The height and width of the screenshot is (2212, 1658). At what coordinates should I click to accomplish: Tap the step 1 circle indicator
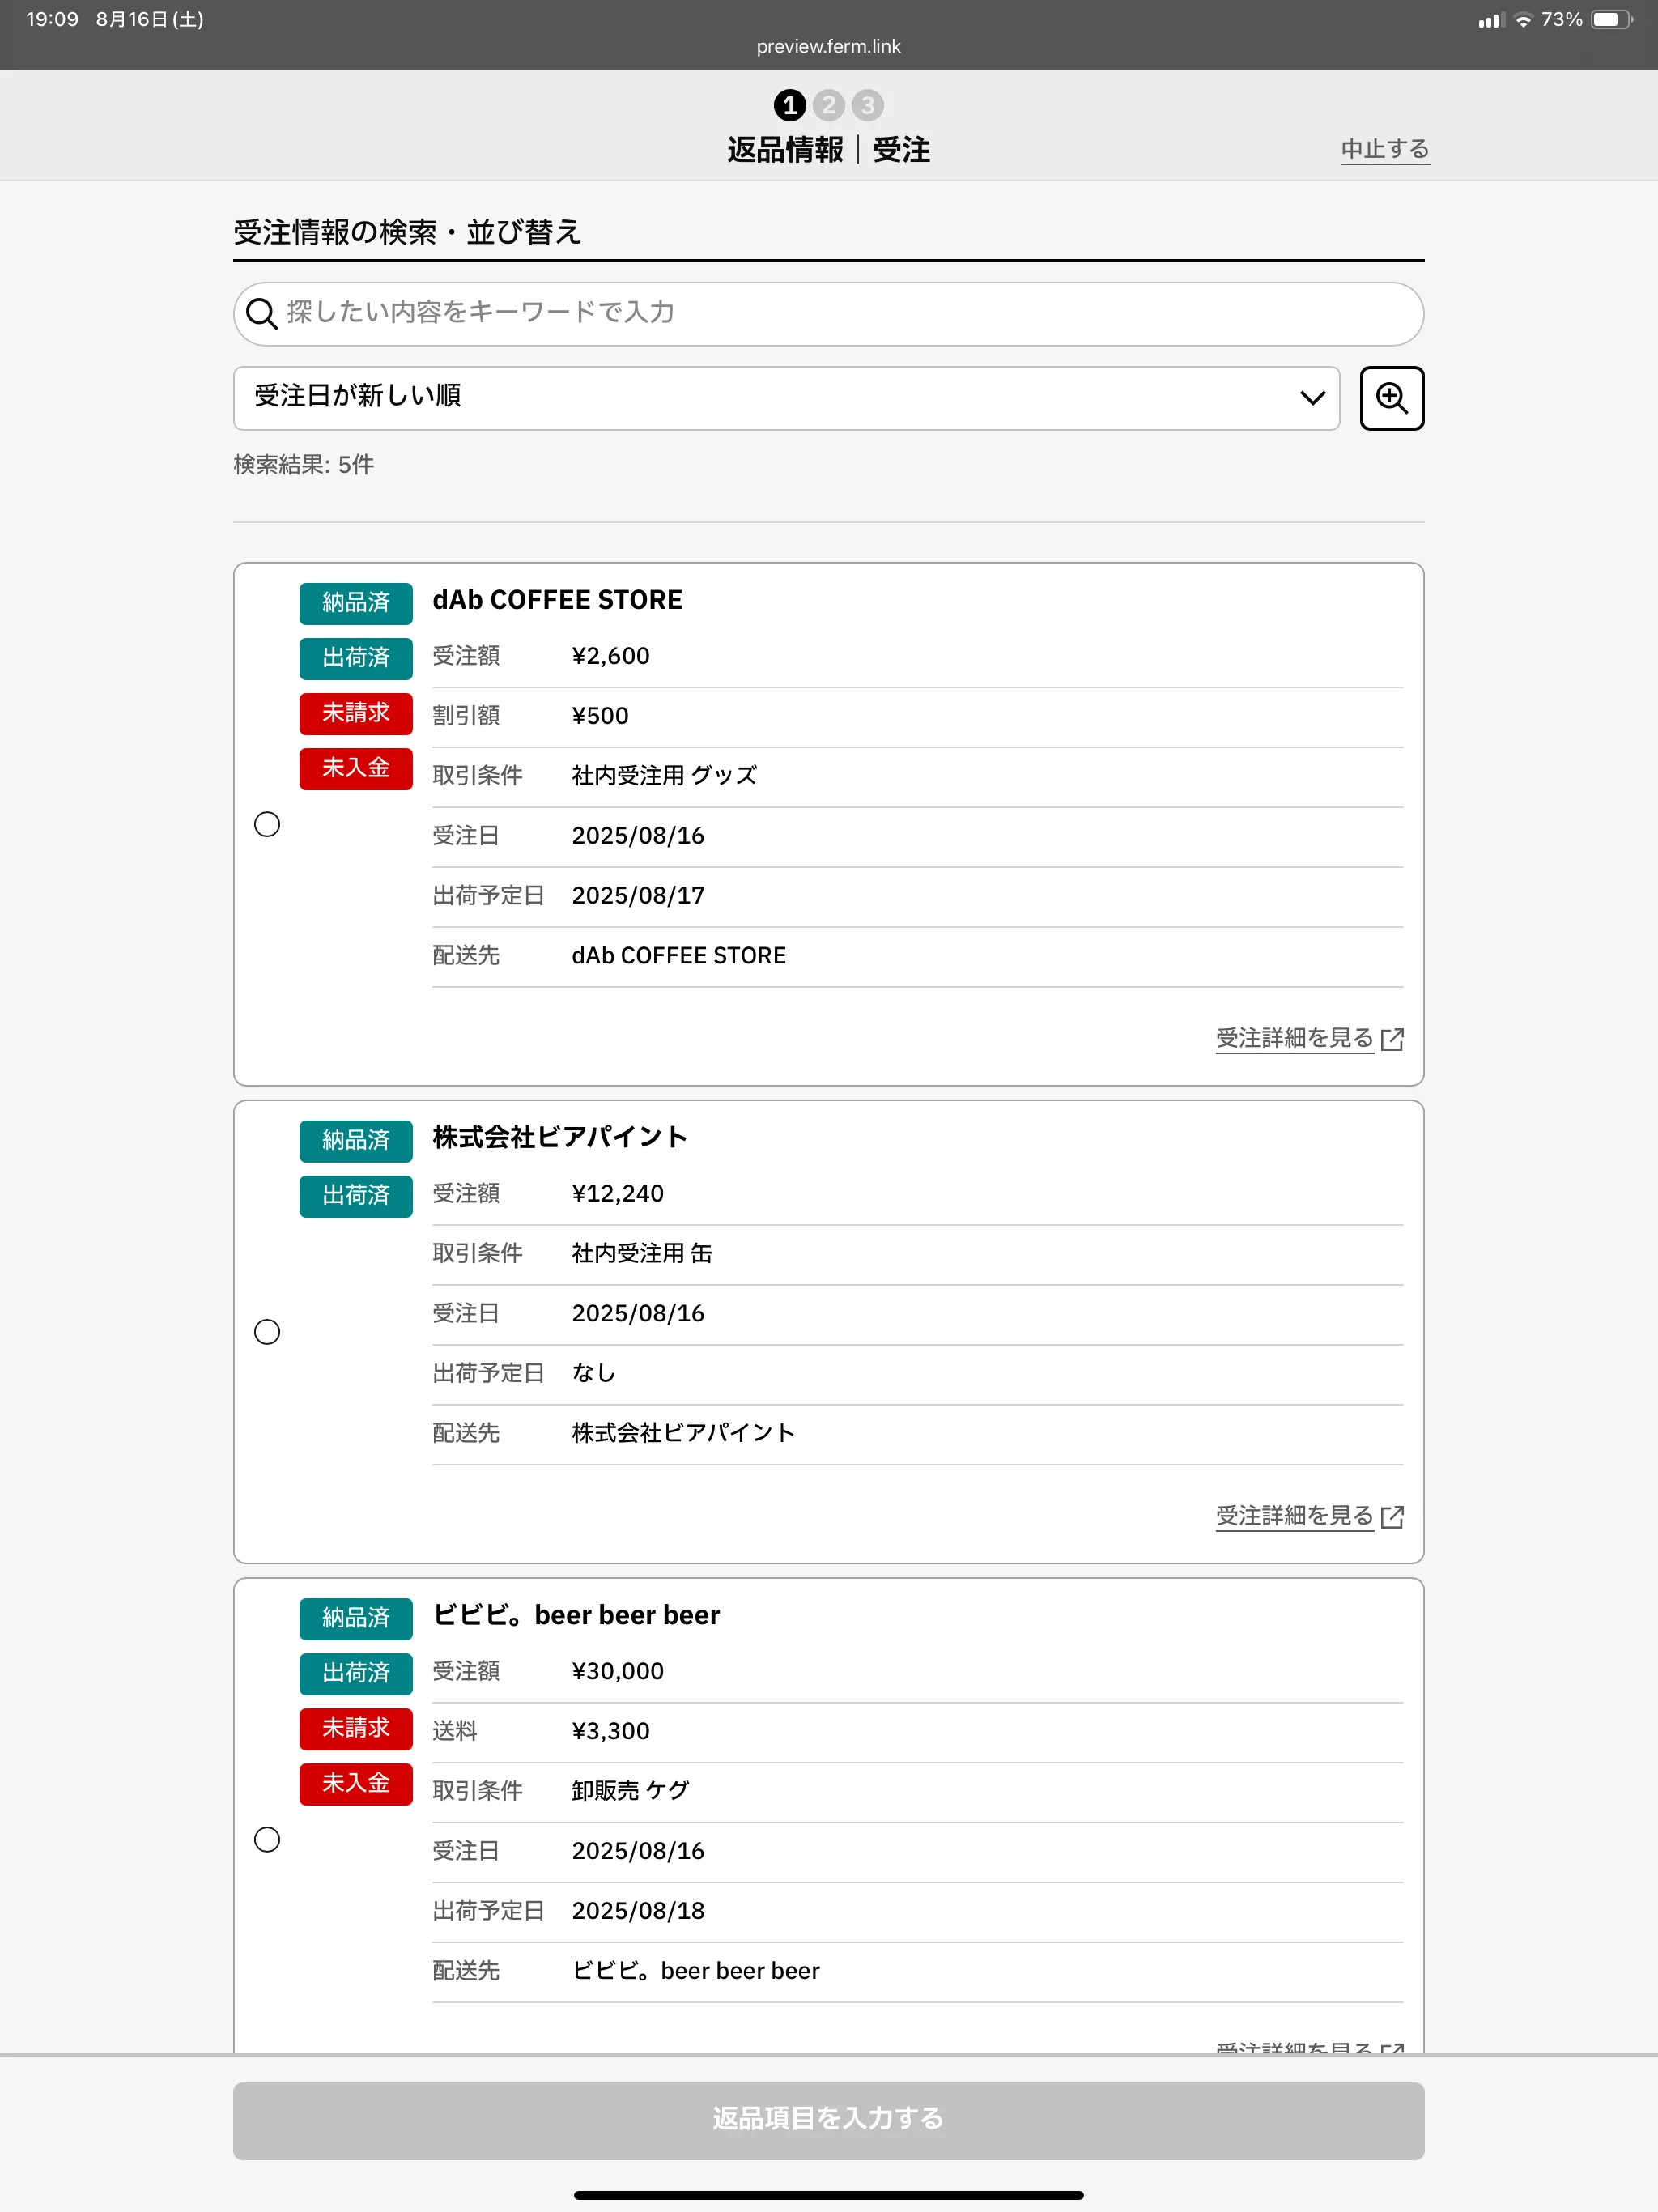pos(789,105)
